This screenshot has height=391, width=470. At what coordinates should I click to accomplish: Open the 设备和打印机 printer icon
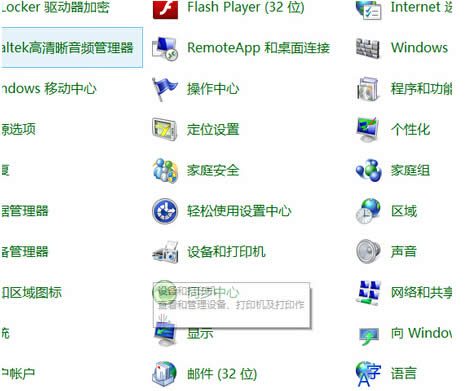point(165,252)
